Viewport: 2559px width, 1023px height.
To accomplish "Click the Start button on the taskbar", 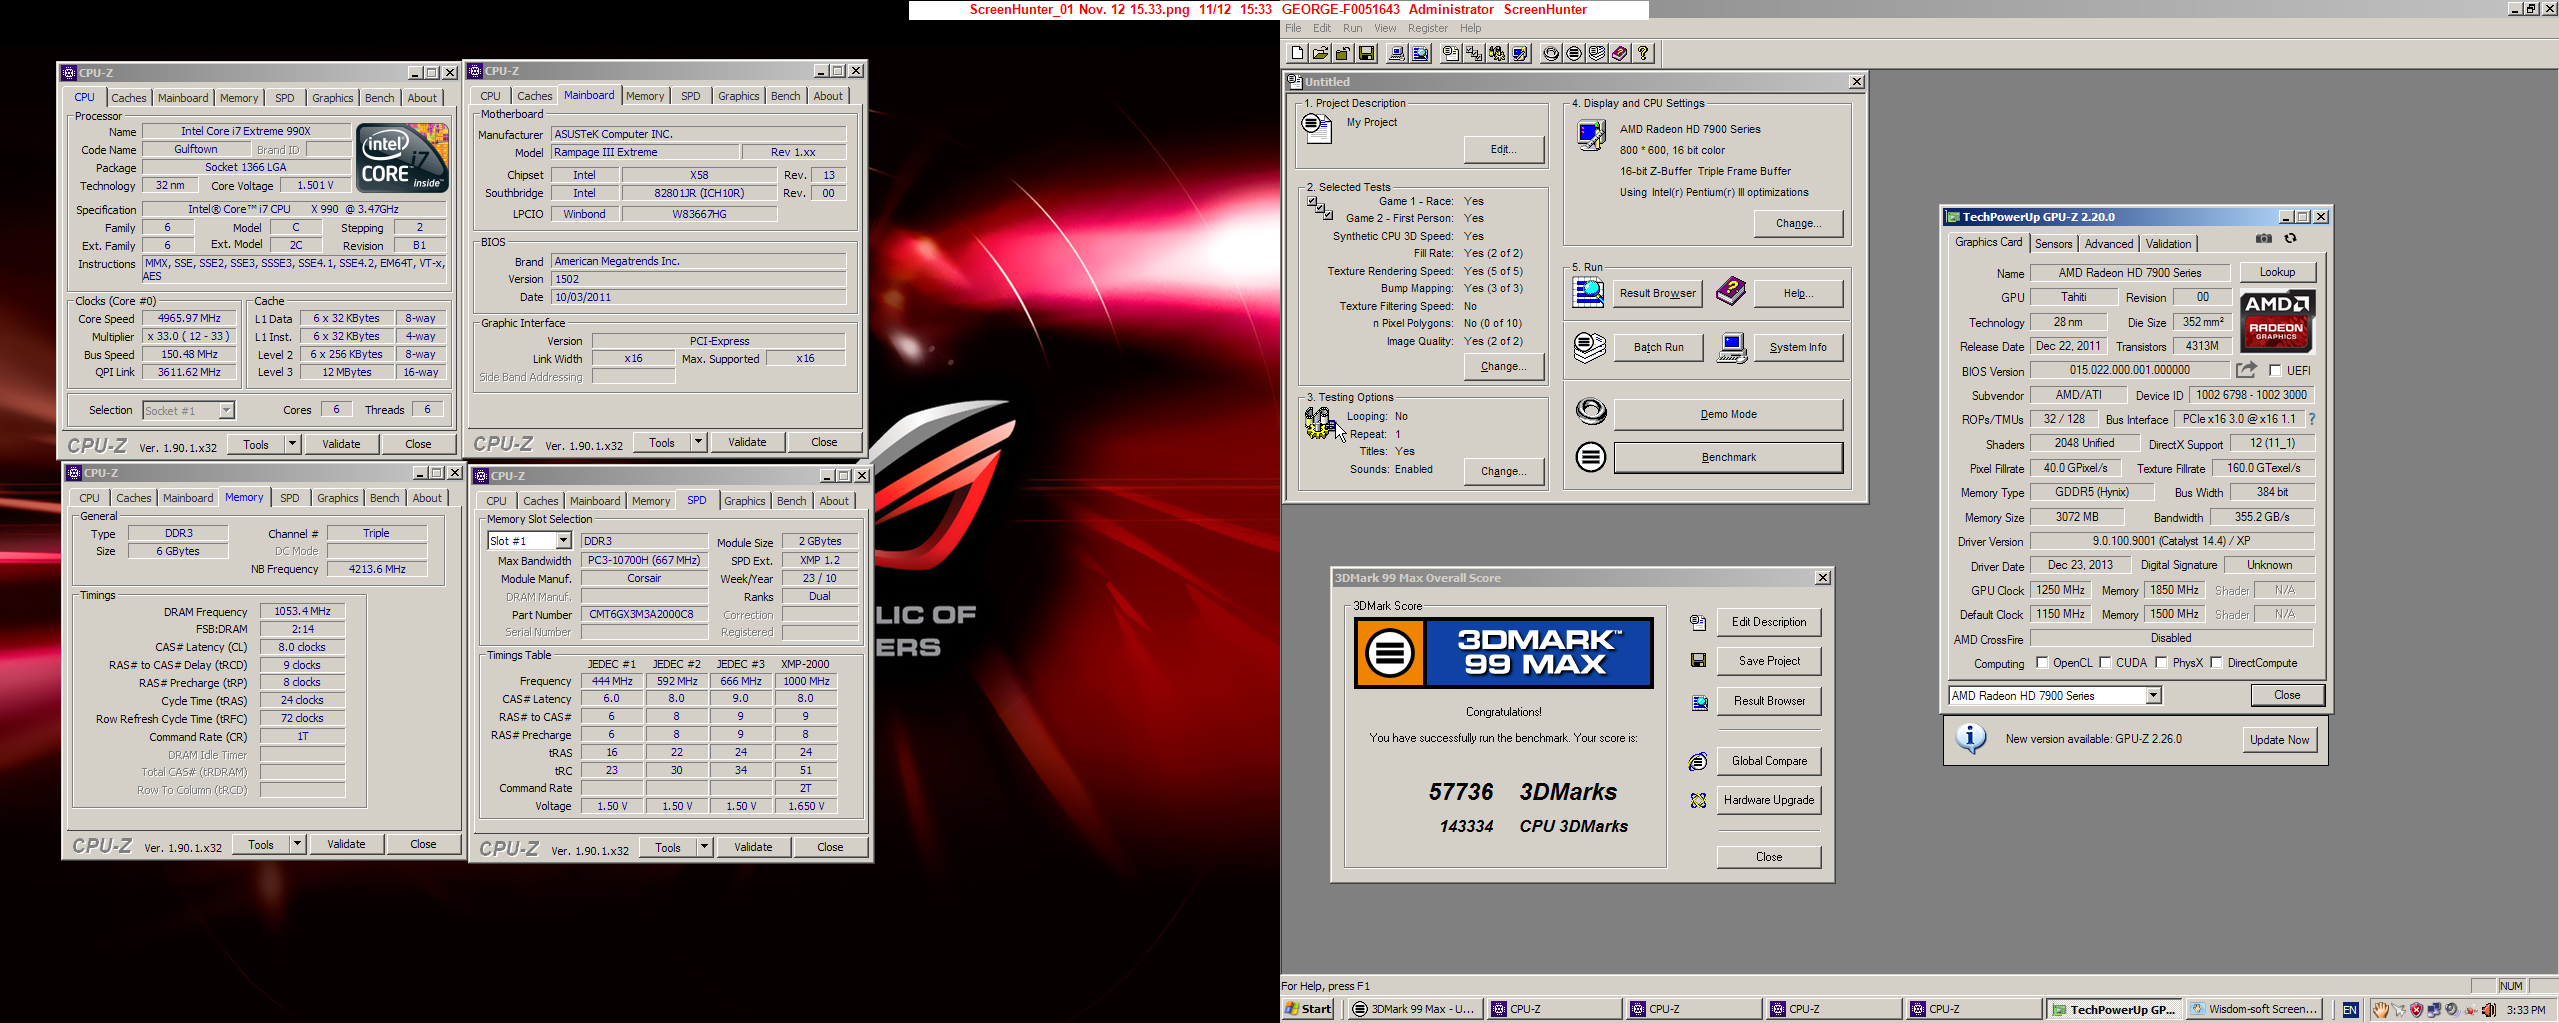I will point(1308,1009).
